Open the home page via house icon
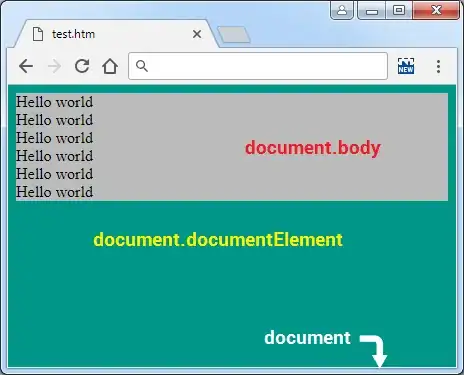The image size is (464, 375). click(x=110, y=66)
